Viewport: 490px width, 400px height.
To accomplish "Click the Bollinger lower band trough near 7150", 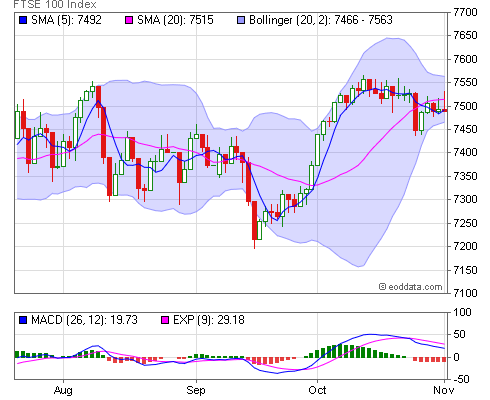I will tap(359, 266).
